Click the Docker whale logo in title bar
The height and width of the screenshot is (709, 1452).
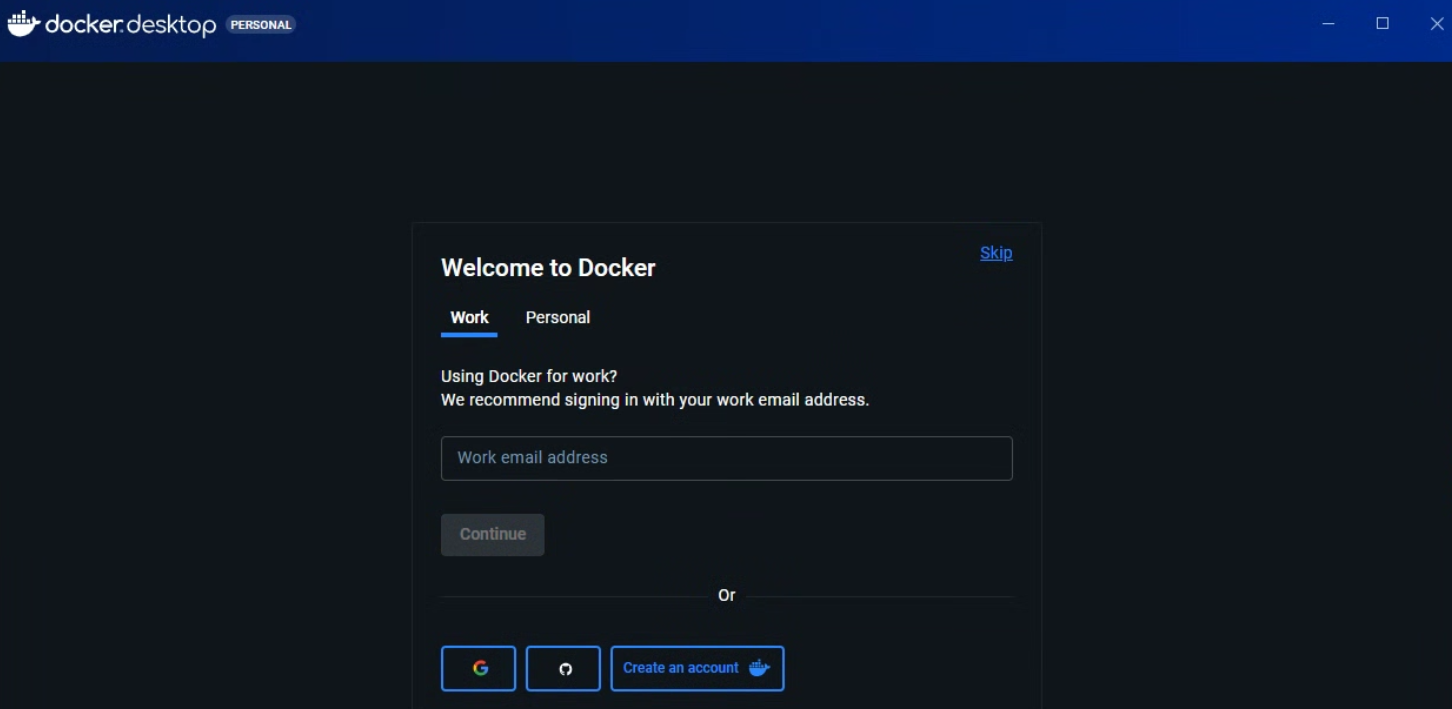pyautogui.click(x=23, y=24)
